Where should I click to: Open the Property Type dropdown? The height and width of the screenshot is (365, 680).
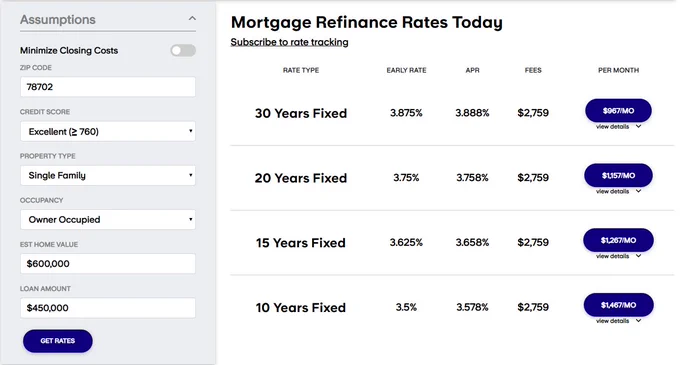108,176
